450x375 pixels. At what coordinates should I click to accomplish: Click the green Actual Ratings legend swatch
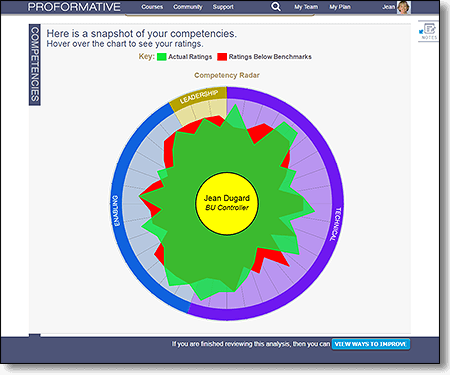(x=162, y=57)
